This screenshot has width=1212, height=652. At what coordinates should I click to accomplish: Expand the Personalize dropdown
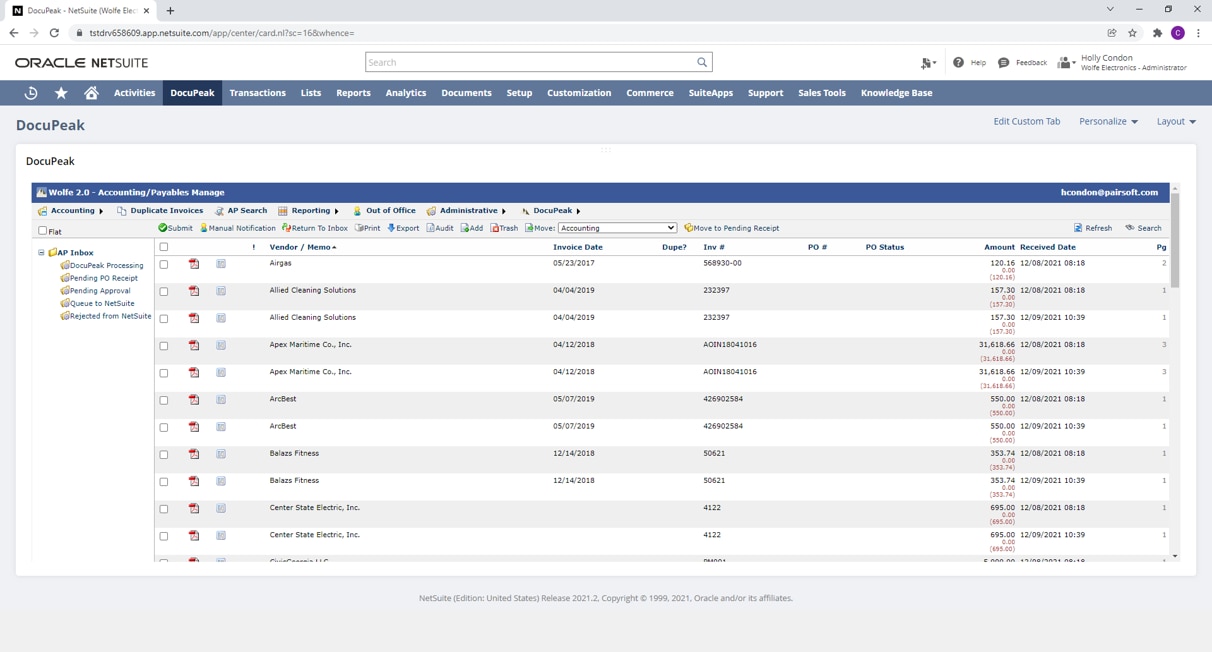1108,121
